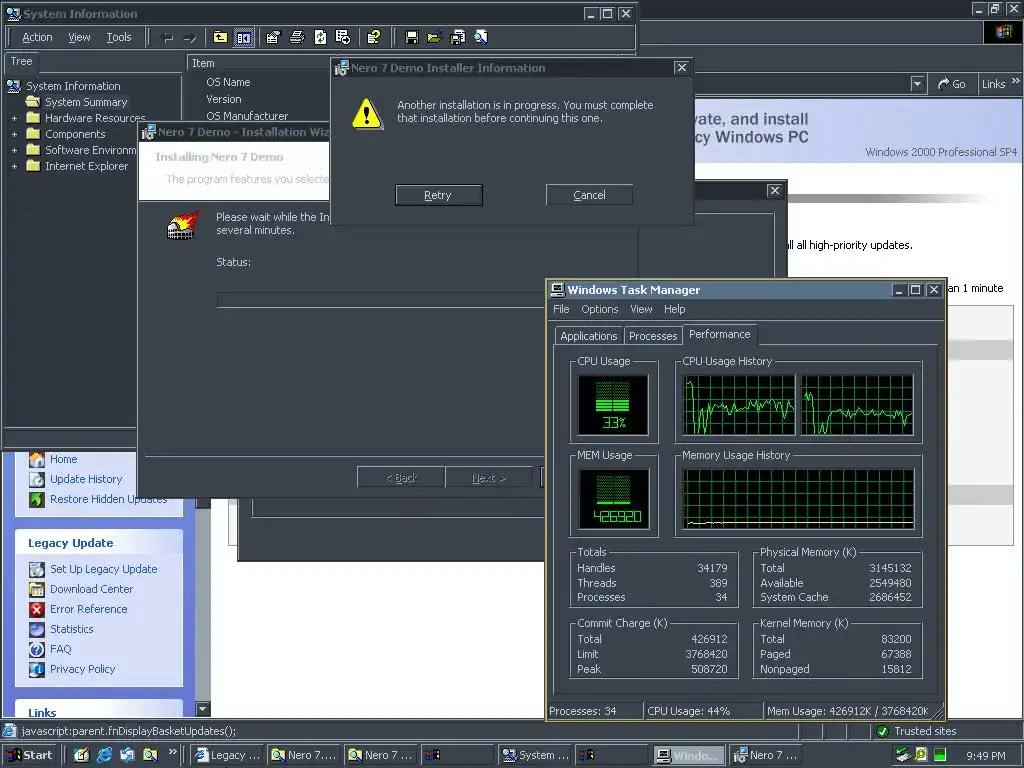Click the Restore Hidden Updates icon
This screenshot has height=768, width=1024.
coord(37,499)
